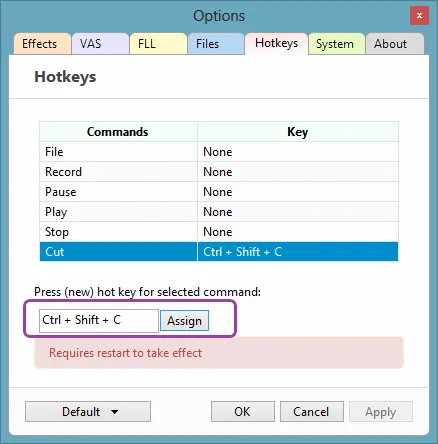Click the Commands column header

[118, 132]
